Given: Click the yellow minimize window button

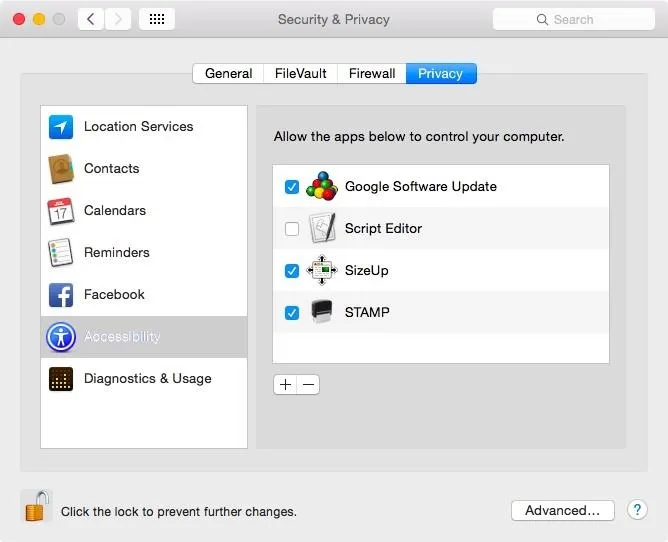Looking at the screenshot, I should pos(39,19).
